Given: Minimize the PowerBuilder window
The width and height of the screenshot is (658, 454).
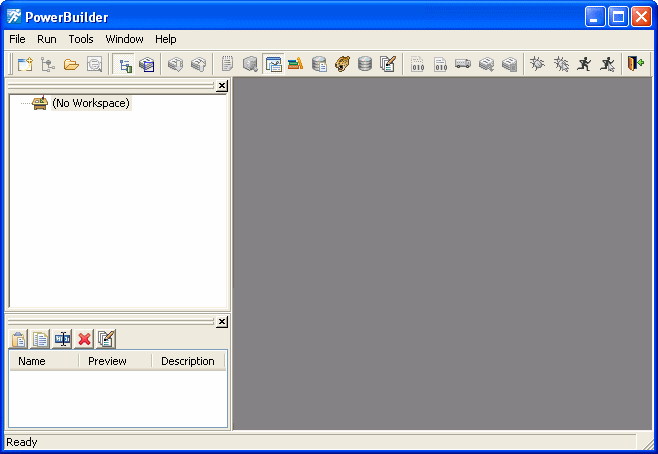Looking at the screenshot, I should (x=595, y=17).
